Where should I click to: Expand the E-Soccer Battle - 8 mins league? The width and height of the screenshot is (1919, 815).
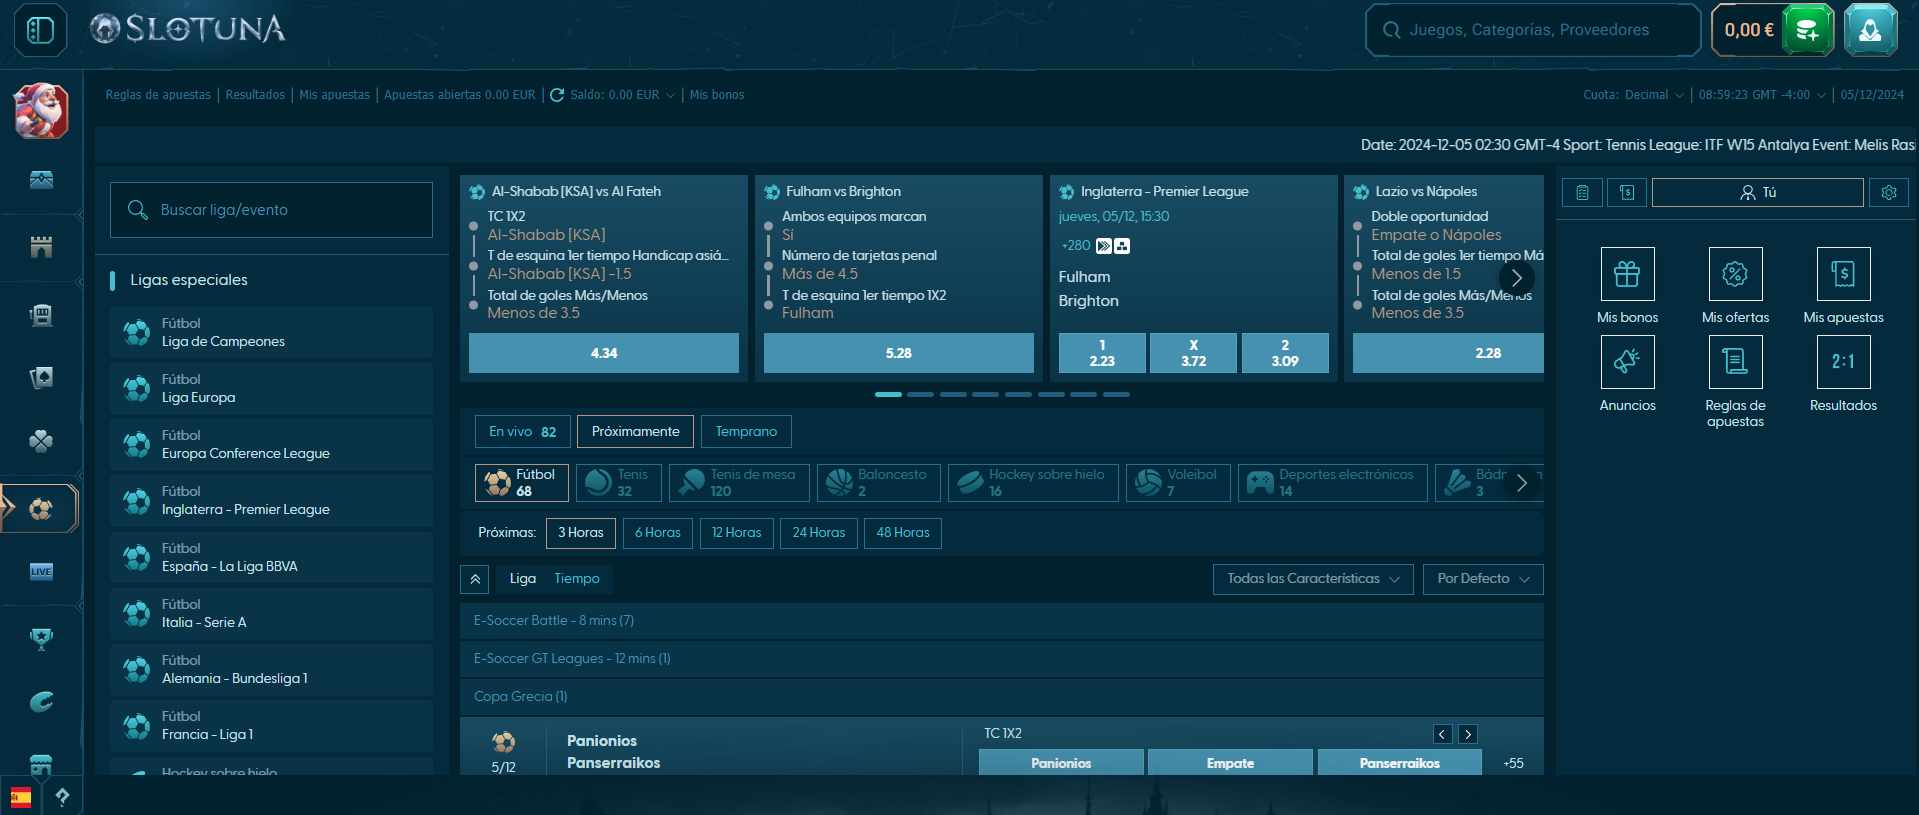pyautogui.click(x=1001, y=621)
